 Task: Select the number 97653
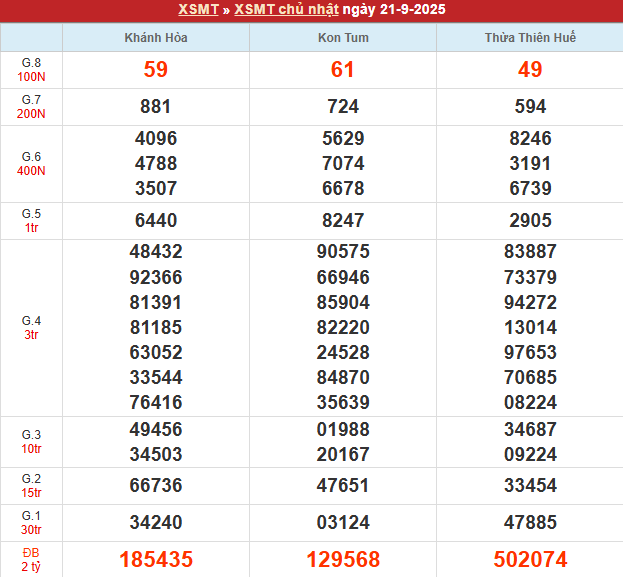(530, 353)
